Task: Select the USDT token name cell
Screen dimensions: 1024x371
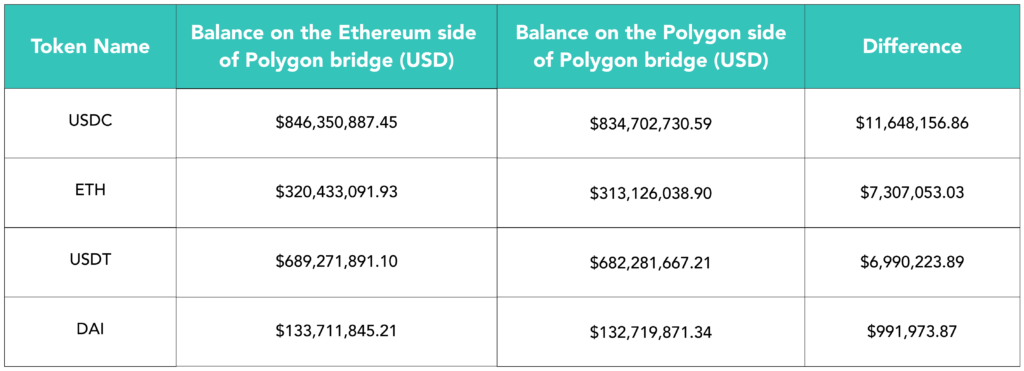Action: 90,262
